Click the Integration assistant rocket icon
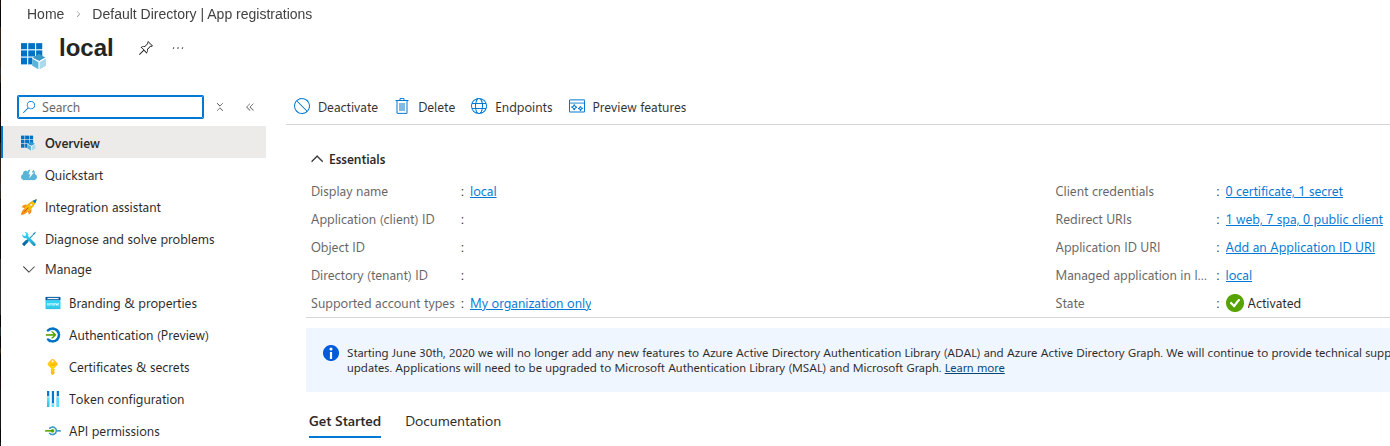The image size is (1390, 446). [28, 207]
